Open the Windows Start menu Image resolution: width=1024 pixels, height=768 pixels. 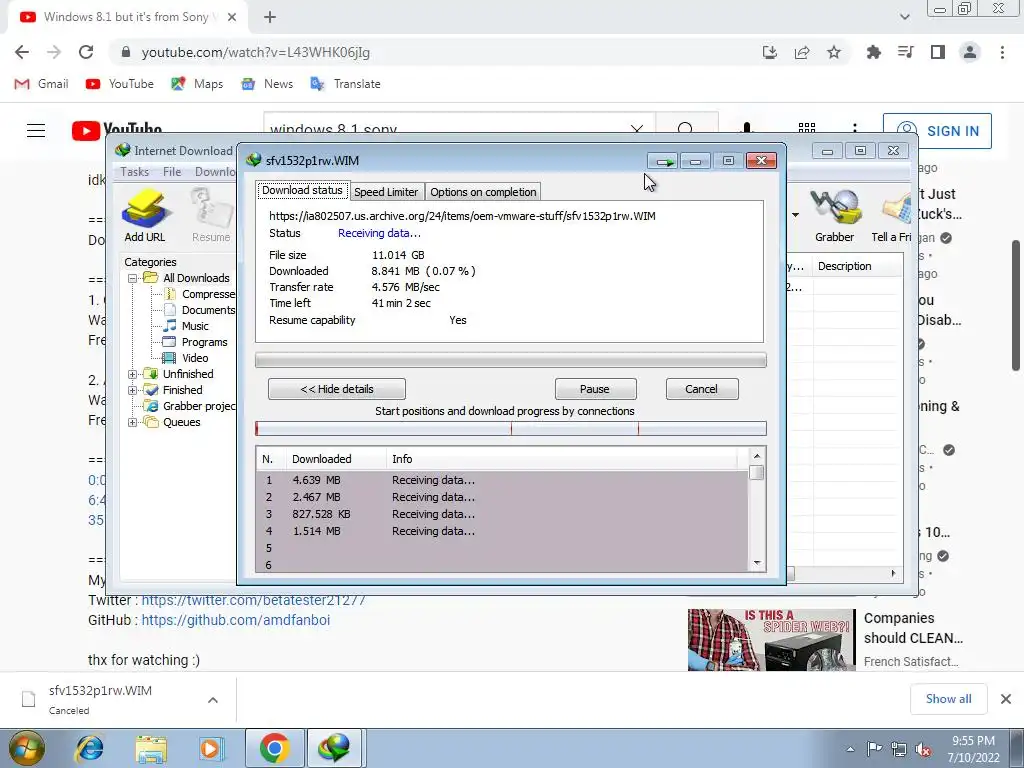click(x=26, y=748)
